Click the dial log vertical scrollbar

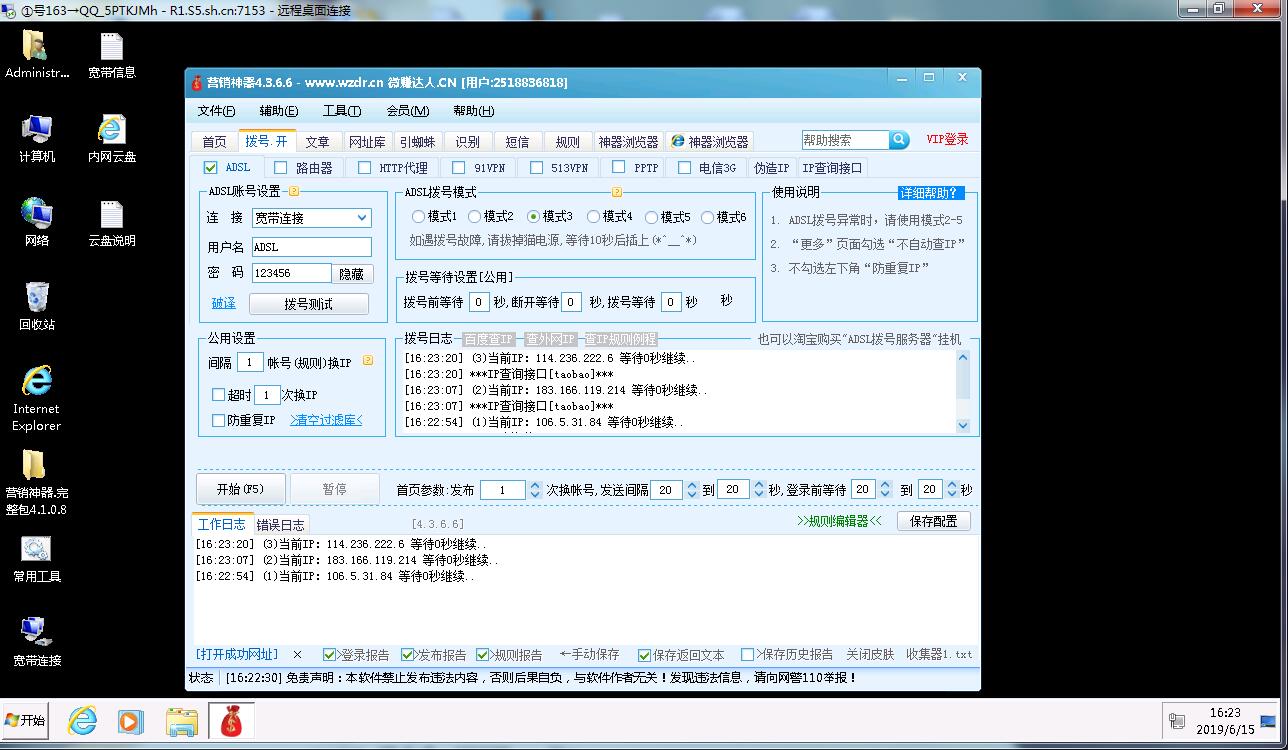click(963, 390)
